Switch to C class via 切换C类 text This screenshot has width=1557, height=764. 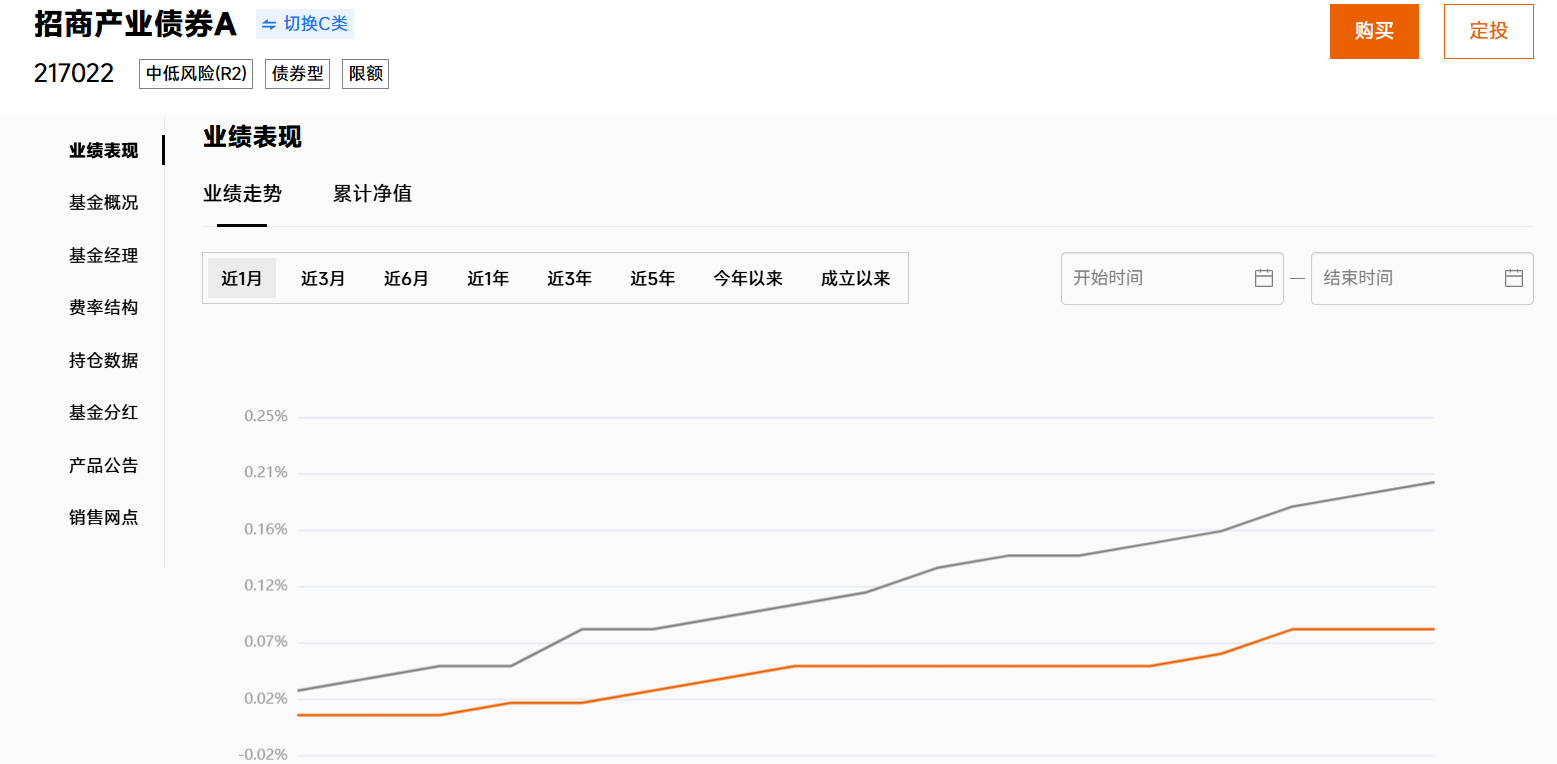pyautogui.click(x=316, y=25)
